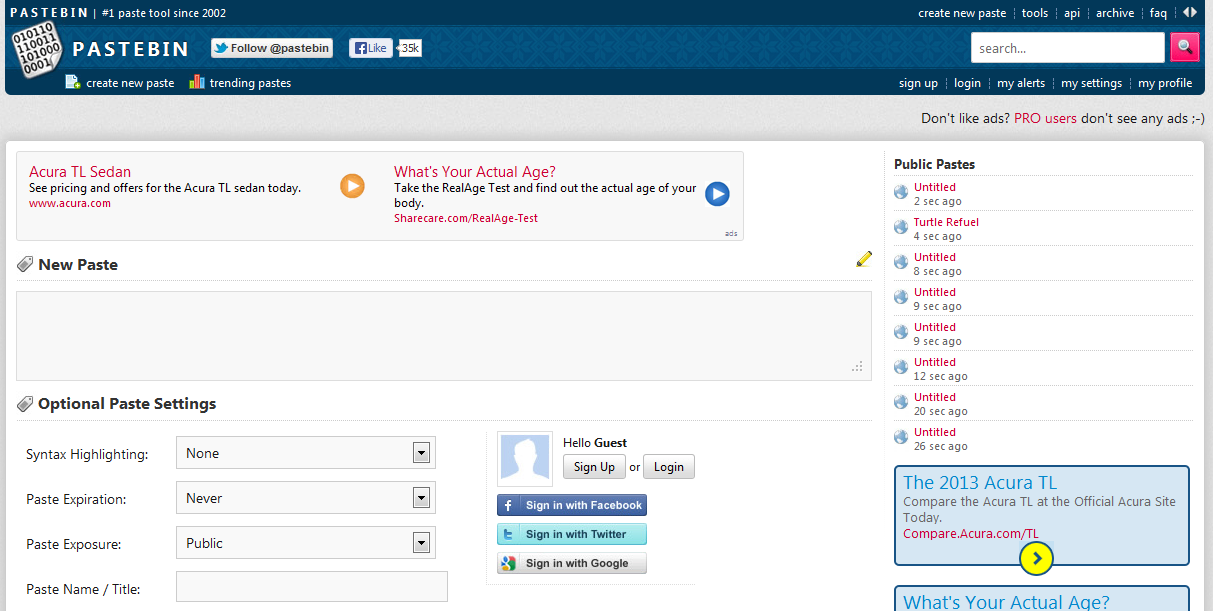Viewport: 1213px width, 611px height.
Task: Click the Acura TL Sedan ad title
Action: (80, 172)
